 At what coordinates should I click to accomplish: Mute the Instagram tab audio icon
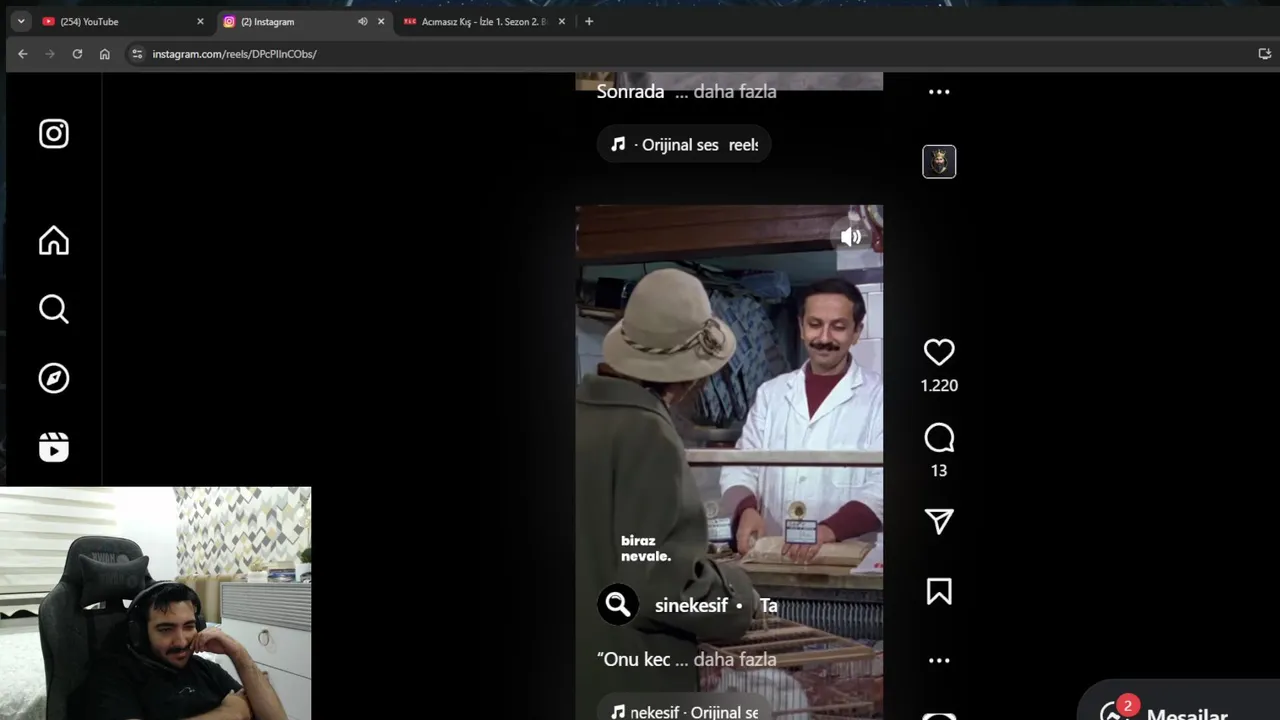coord(362,22)
